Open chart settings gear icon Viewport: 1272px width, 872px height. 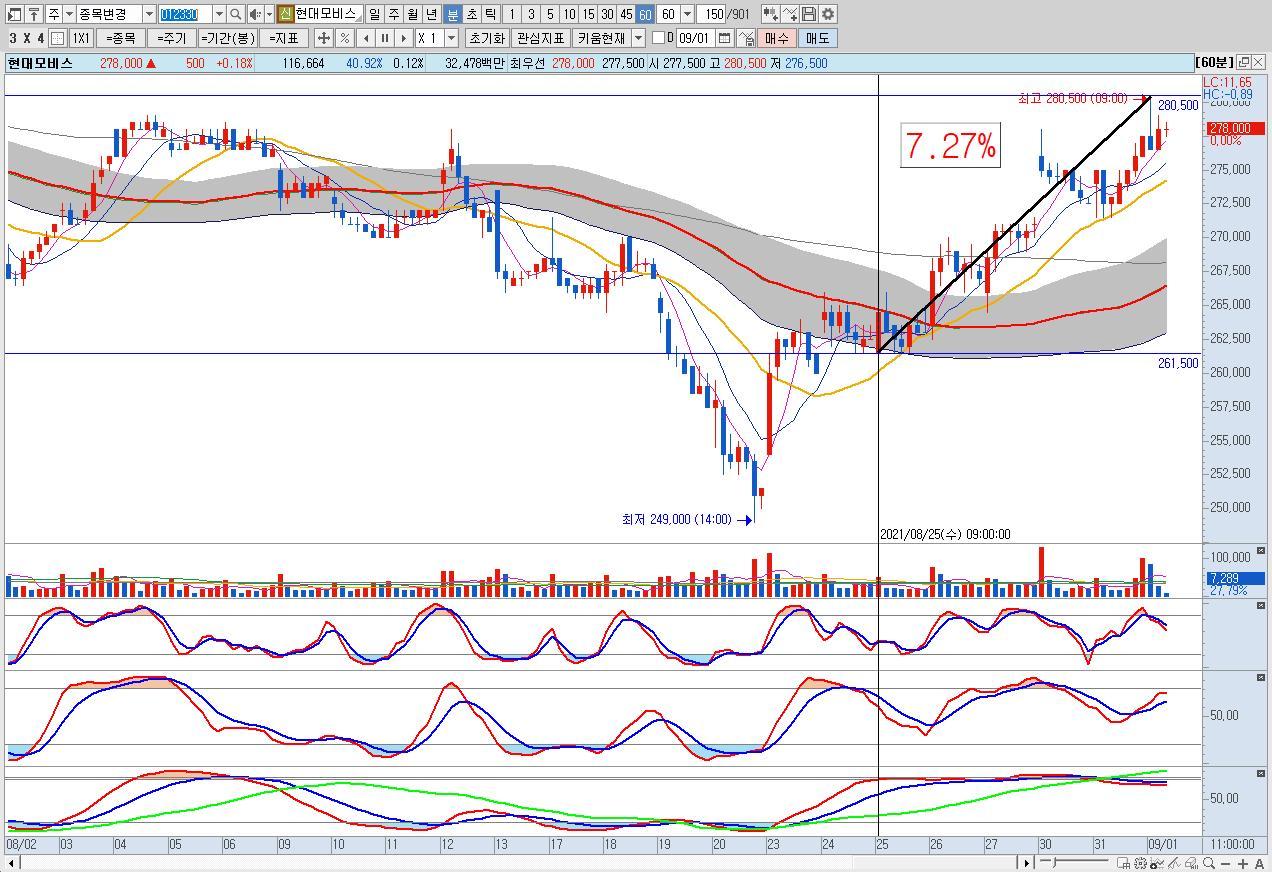click(x=828, y=14)
